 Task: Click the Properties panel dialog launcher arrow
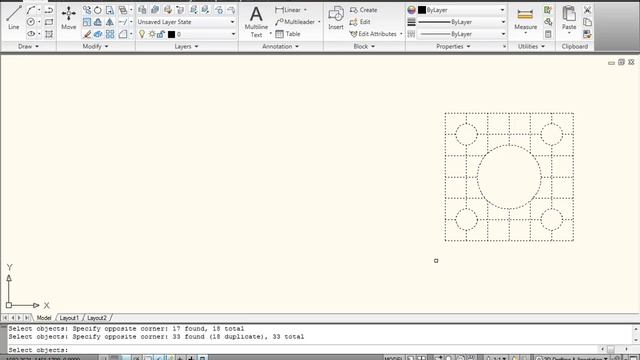tap(504, 47)
